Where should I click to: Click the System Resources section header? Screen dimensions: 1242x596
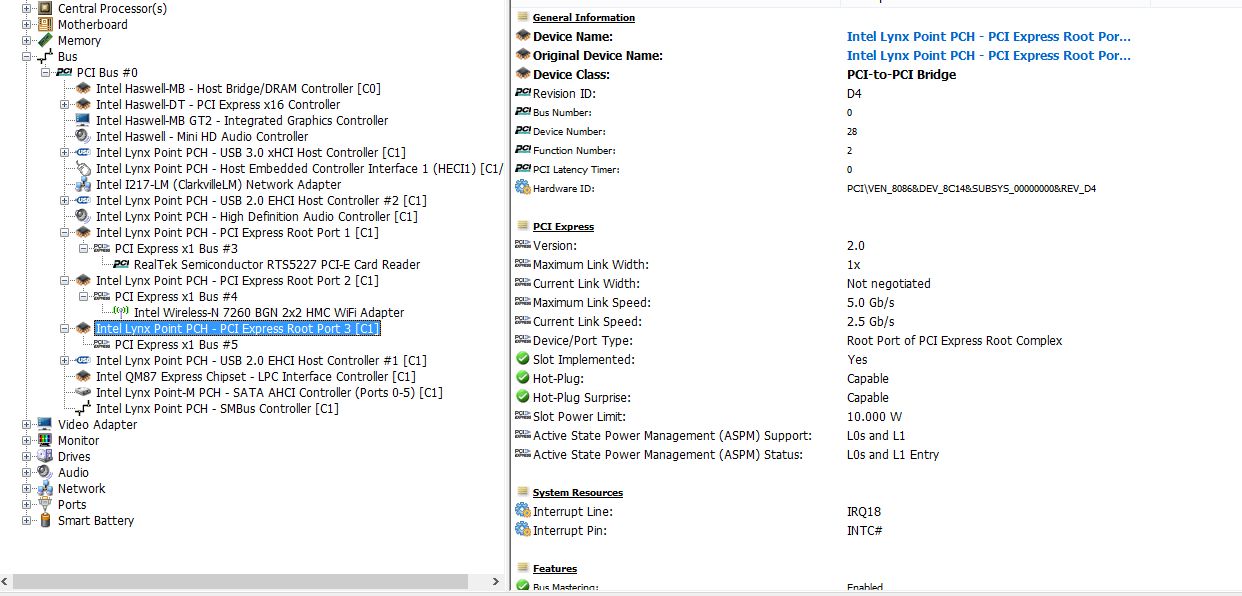pos(578,492)
